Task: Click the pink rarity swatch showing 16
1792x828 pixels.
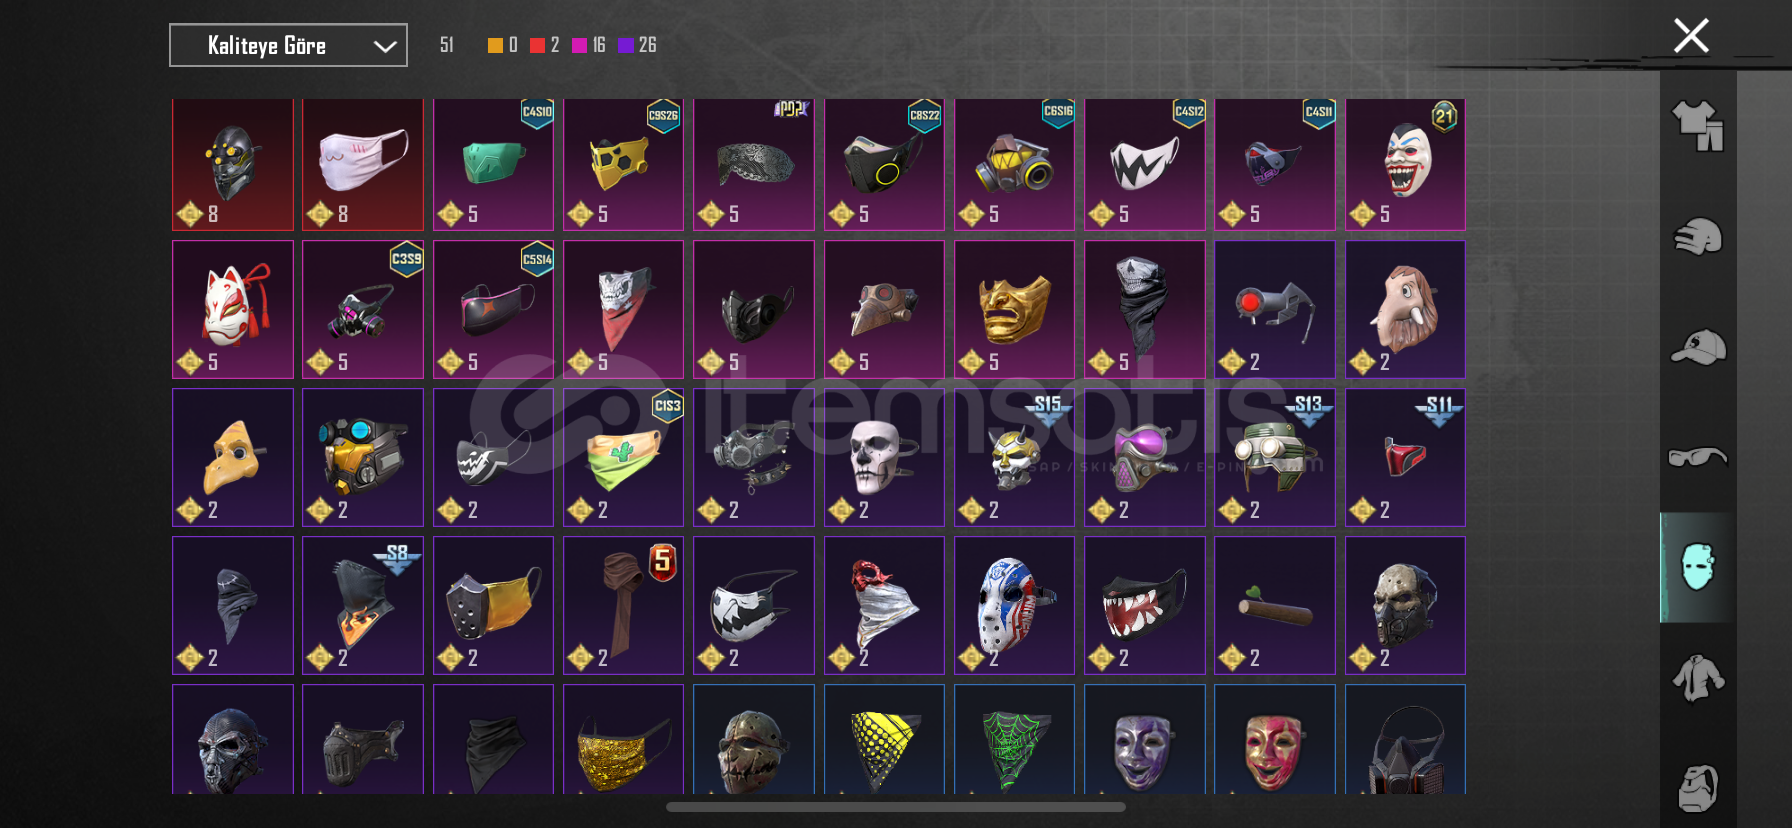Action: pos(579,45)
